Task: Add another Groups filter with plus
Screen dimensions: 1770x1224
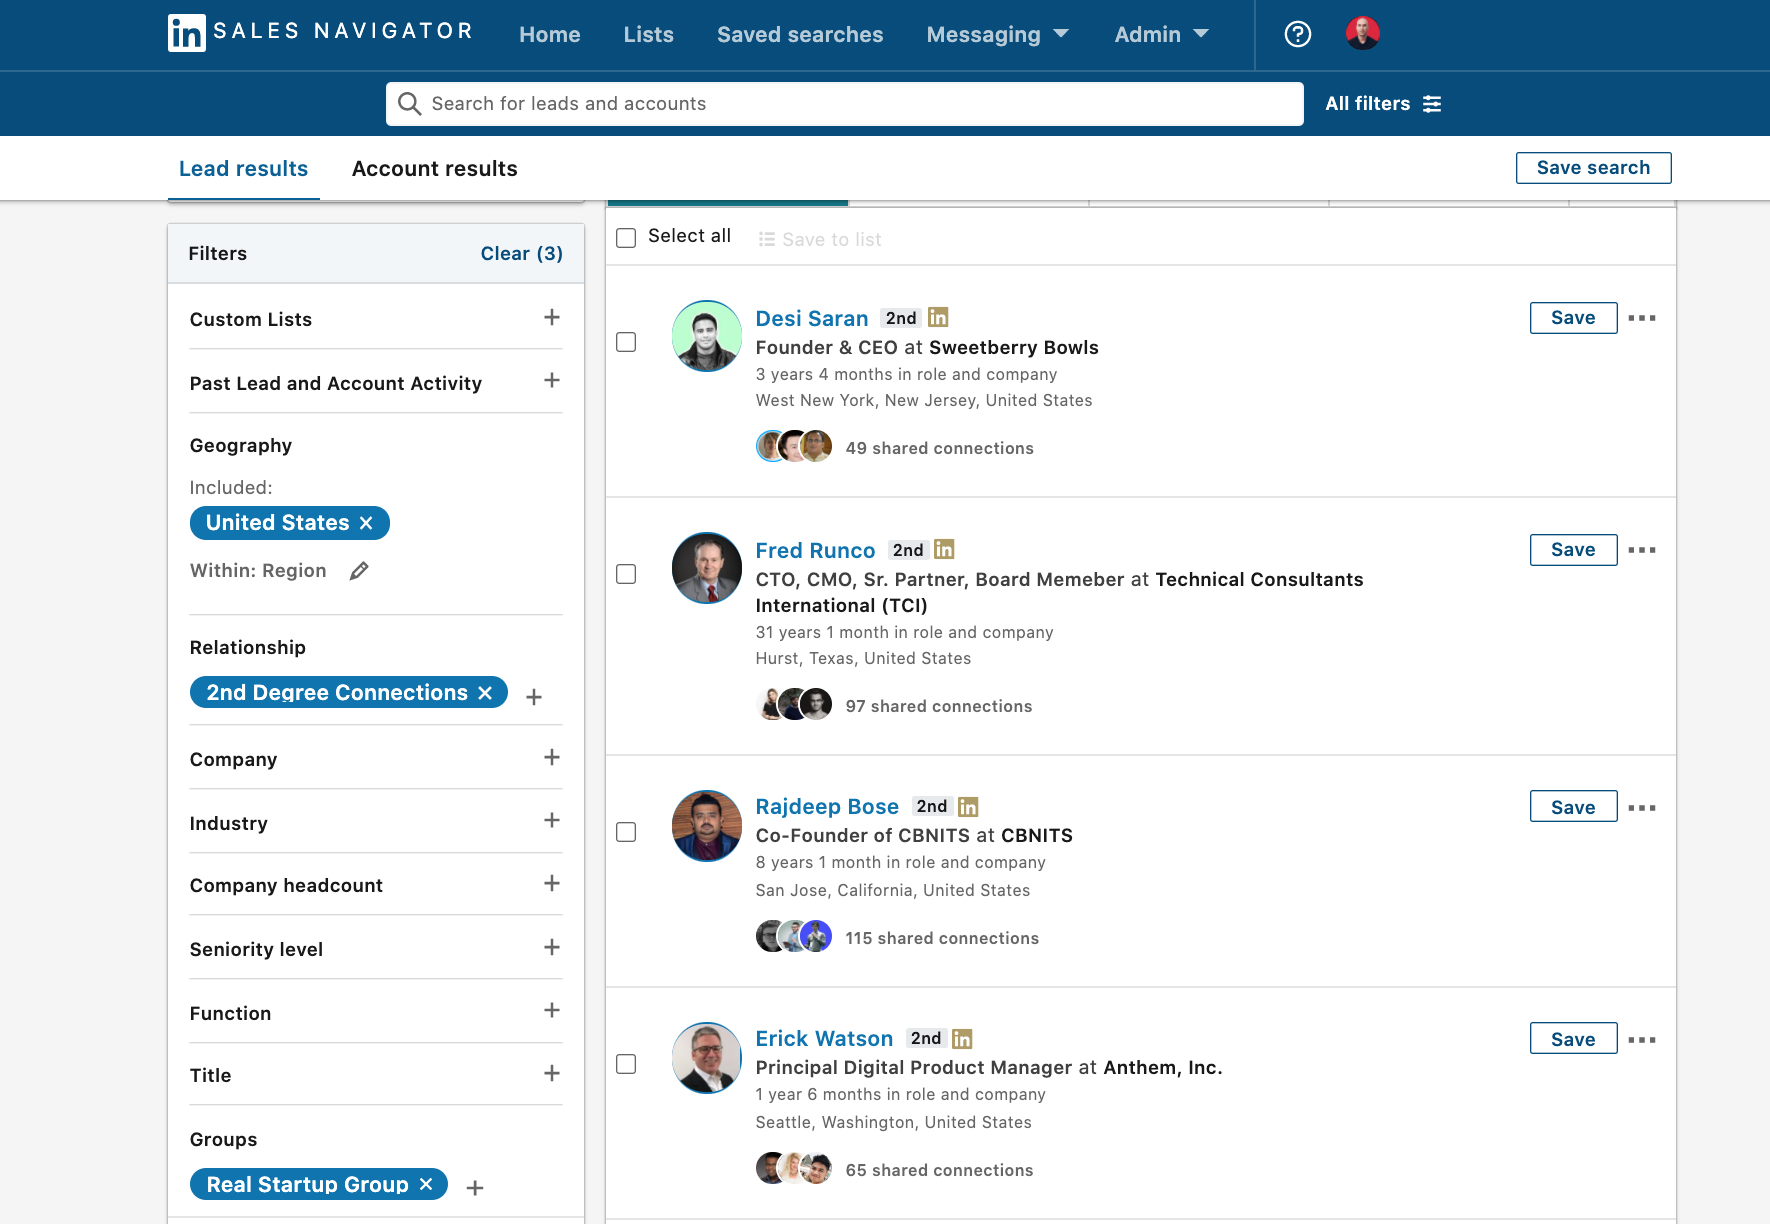Action: click(475, 1188)
